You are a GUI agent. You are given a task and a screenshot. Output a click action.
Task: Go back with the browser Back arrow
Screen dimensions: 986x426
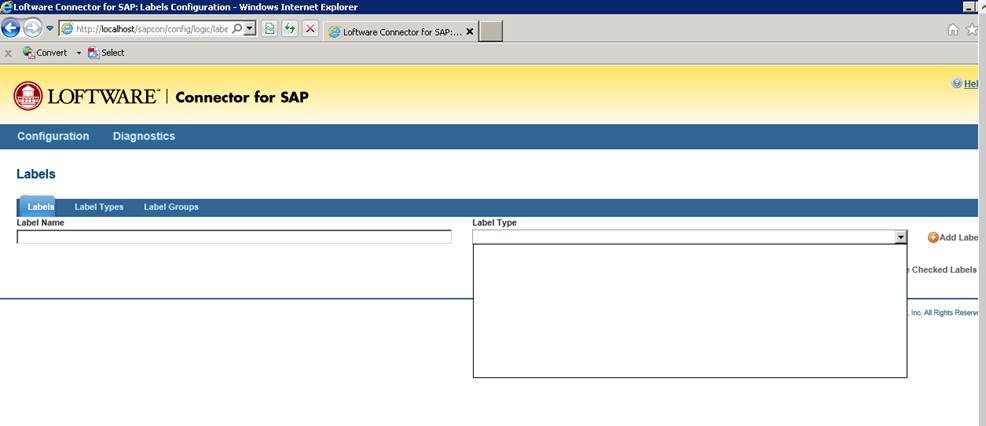pos(11,28)
